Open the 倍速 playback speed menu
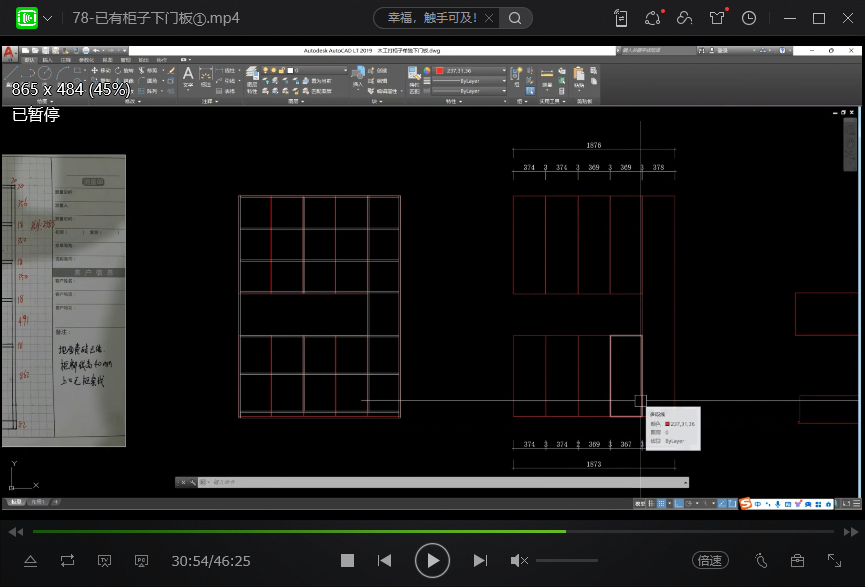 pos(710,561)
